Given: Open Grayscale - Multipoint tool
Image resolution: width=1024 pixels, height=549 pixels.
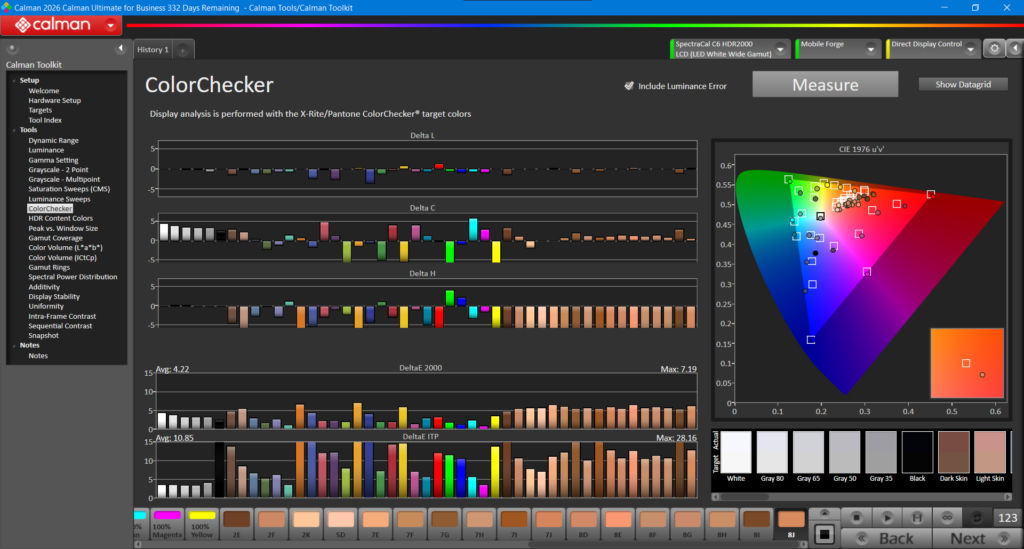Looking at the screenshot, I should coord(64,179).
